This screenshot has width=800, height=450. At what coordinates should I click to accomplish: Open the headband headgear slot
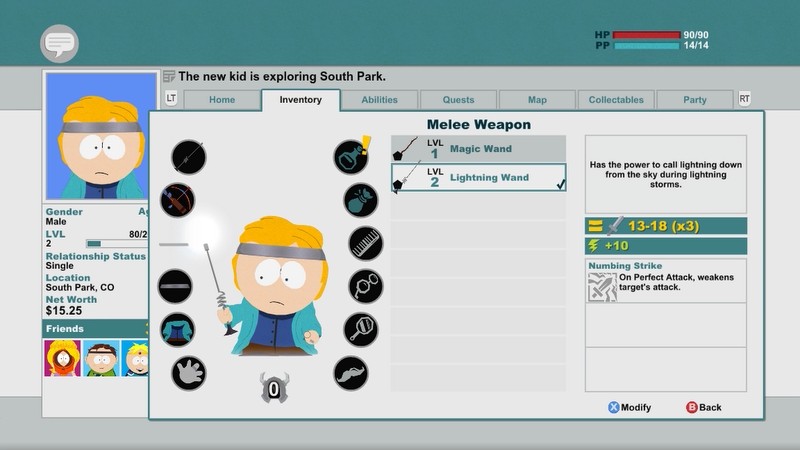175,286
